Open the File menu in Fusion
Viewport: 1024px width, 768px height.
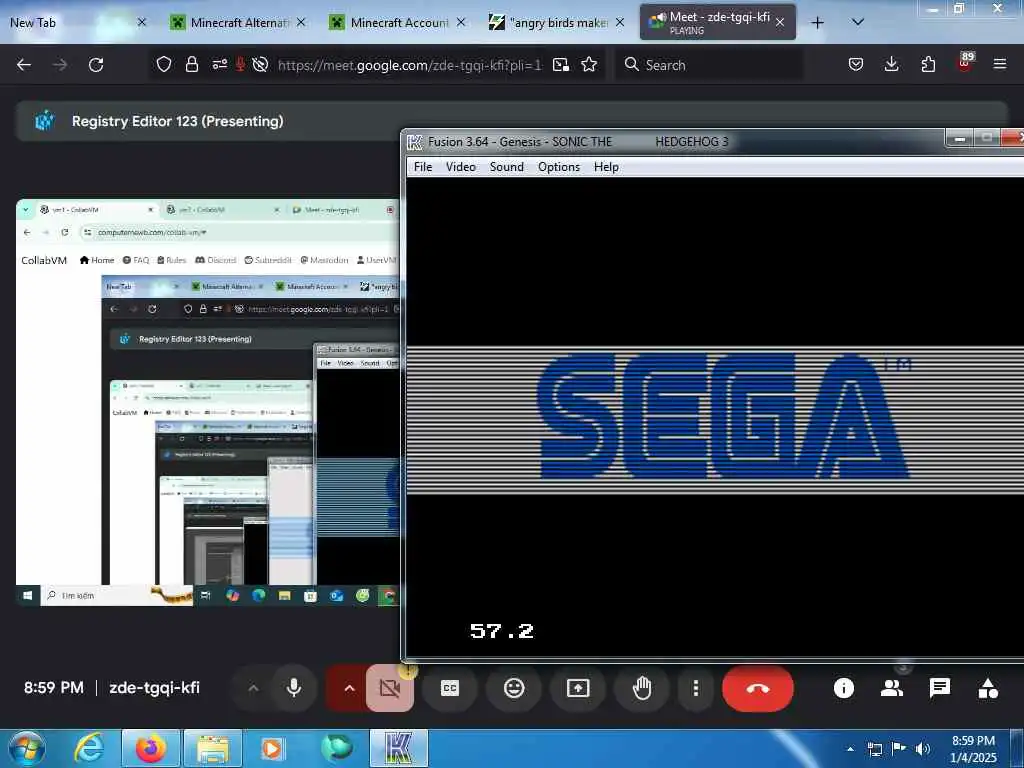[423, 167]
